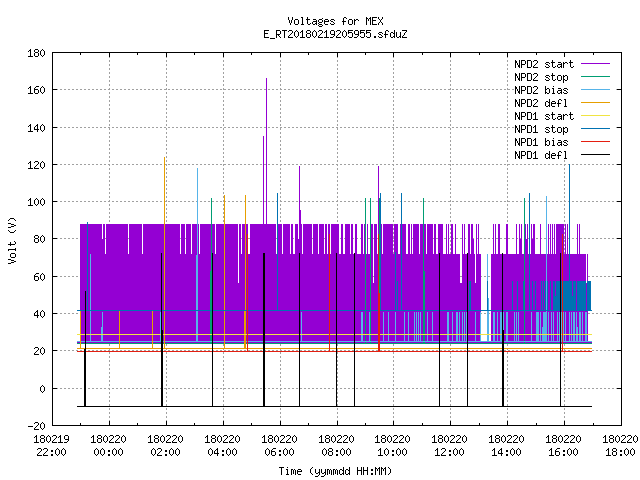Click the y-axis tick label 100
This screenshot has width=640, height=480.
(x=36, y=202)
